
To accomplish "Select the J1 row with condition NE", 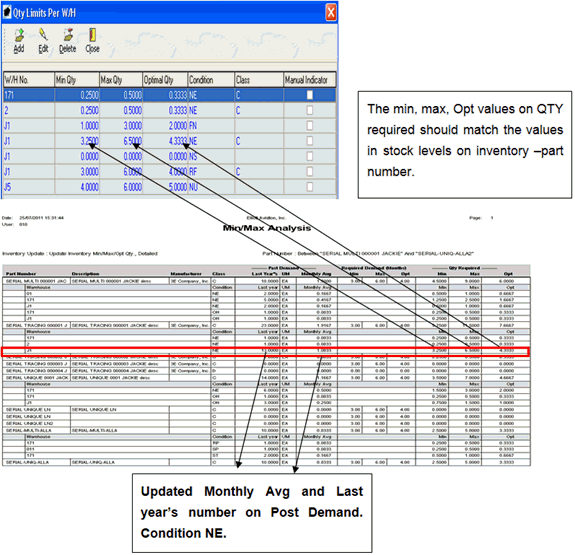I will [x=169, y=141].
